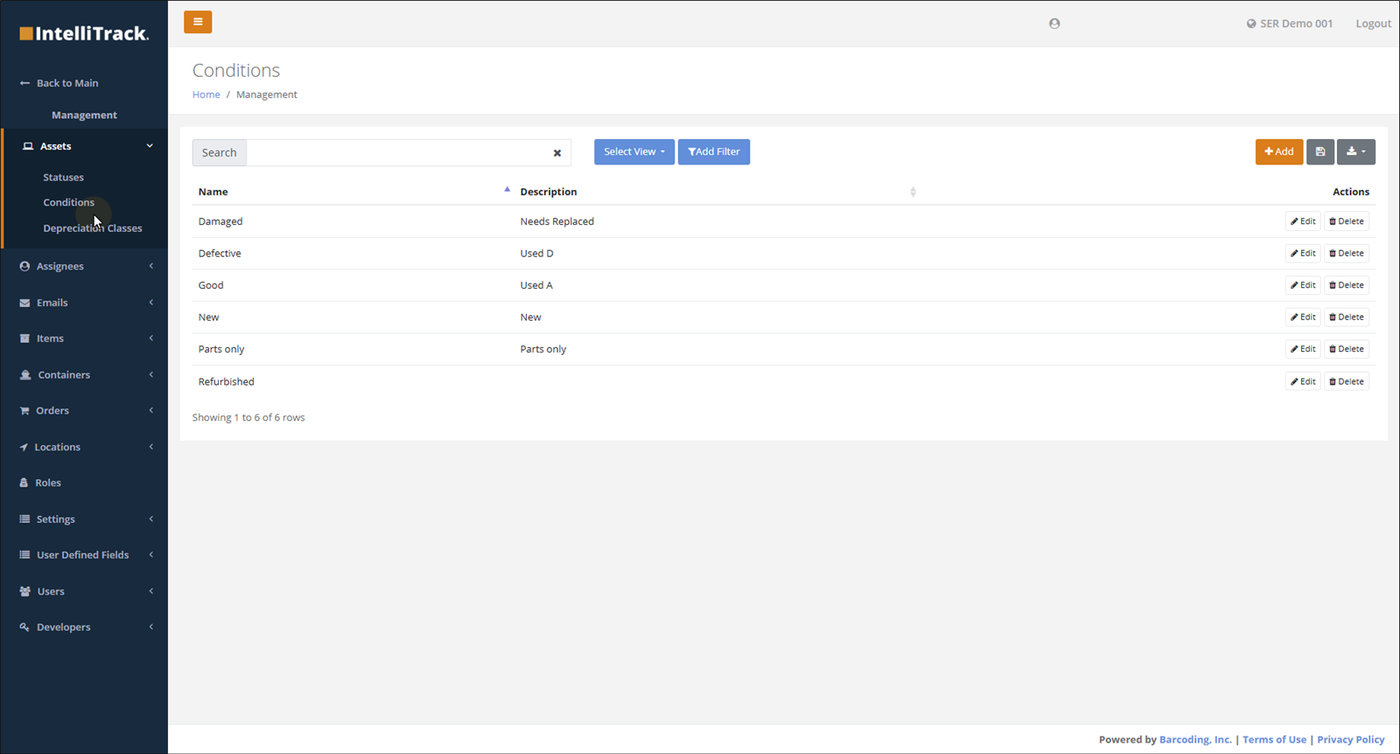Edit the Defective condition row

click(x=1303, y=253)
